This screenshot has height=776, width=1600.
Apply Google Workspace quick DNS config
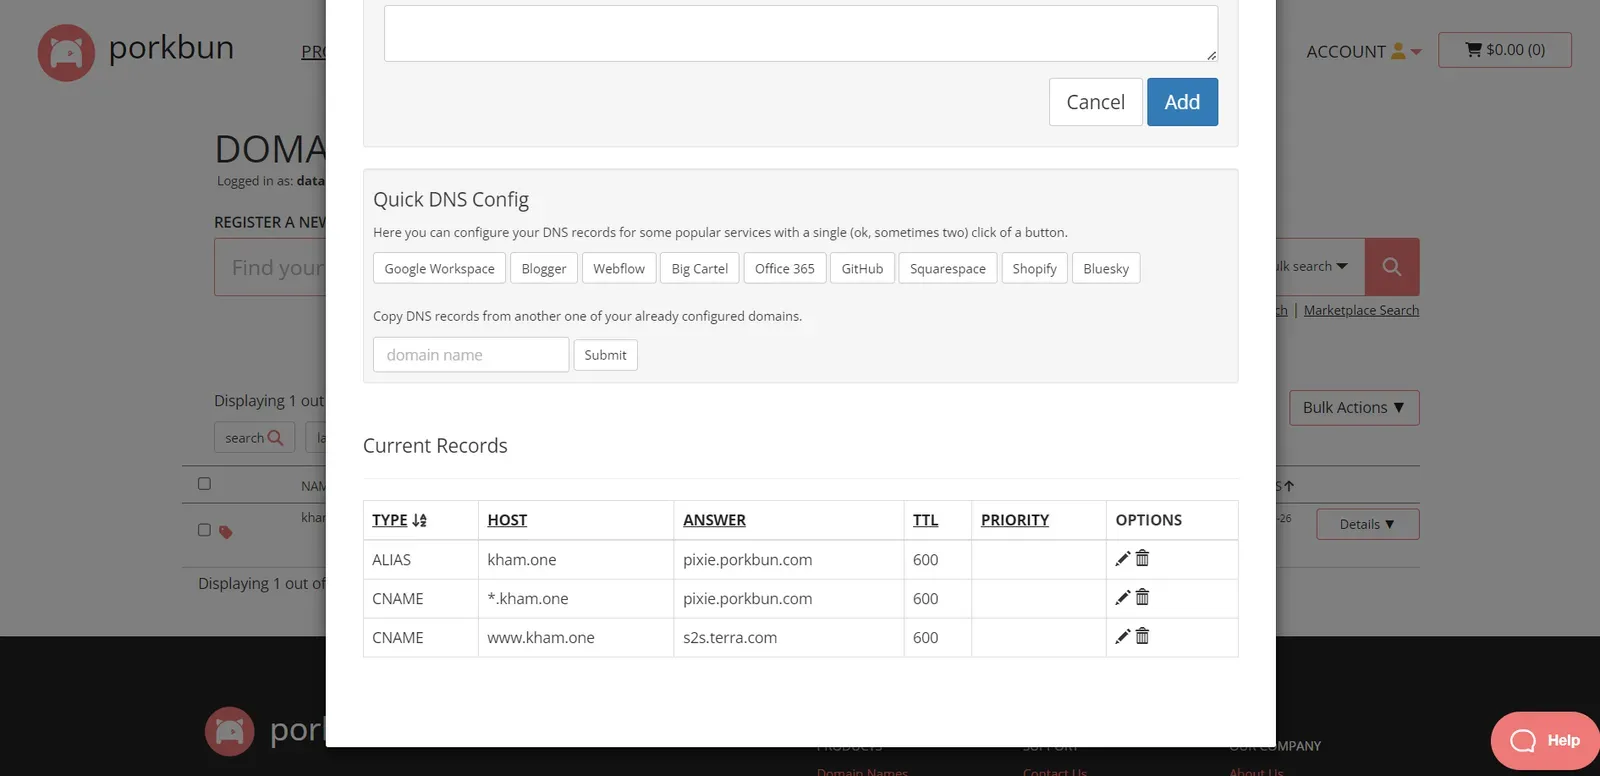(x=439, y=268)
